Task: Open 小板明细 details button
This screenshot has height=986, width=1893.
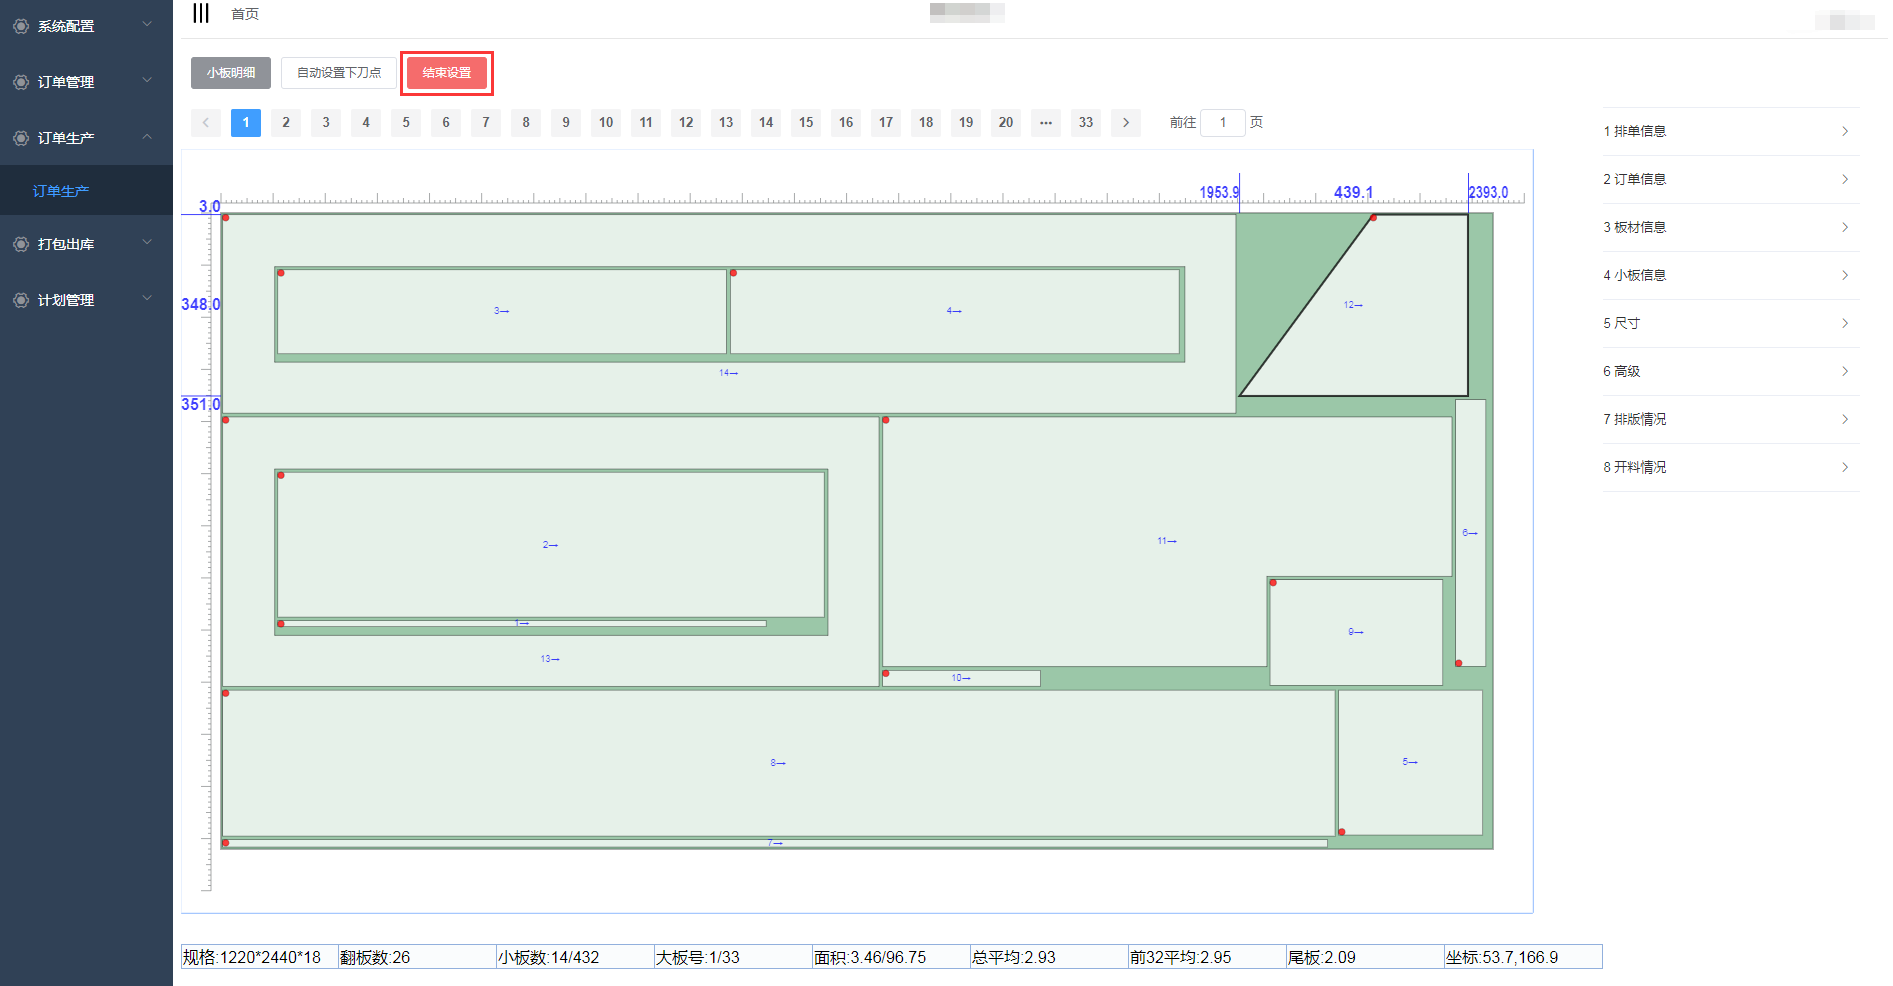Action: click(x=231, y=73)
